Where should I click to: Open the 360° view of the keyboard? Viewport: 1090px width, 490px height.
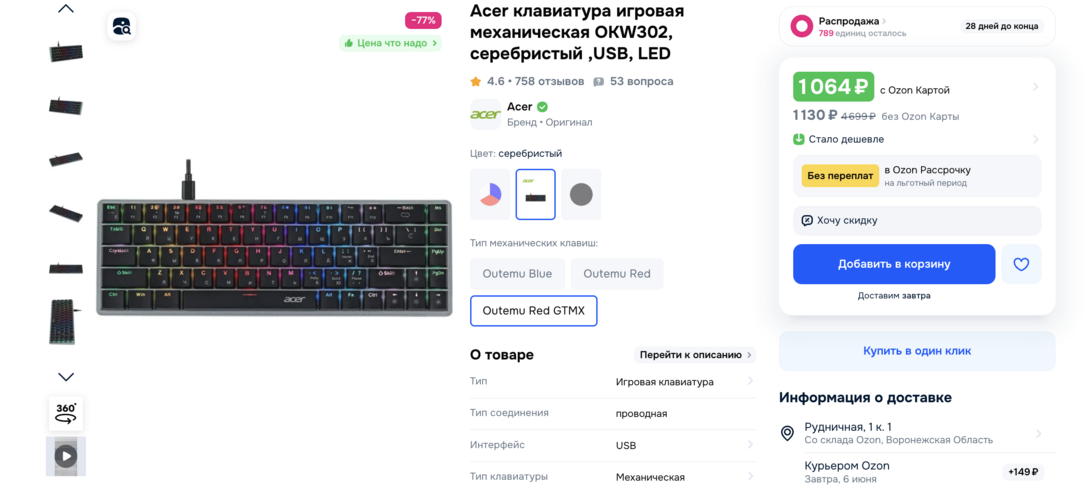(66, 414)
